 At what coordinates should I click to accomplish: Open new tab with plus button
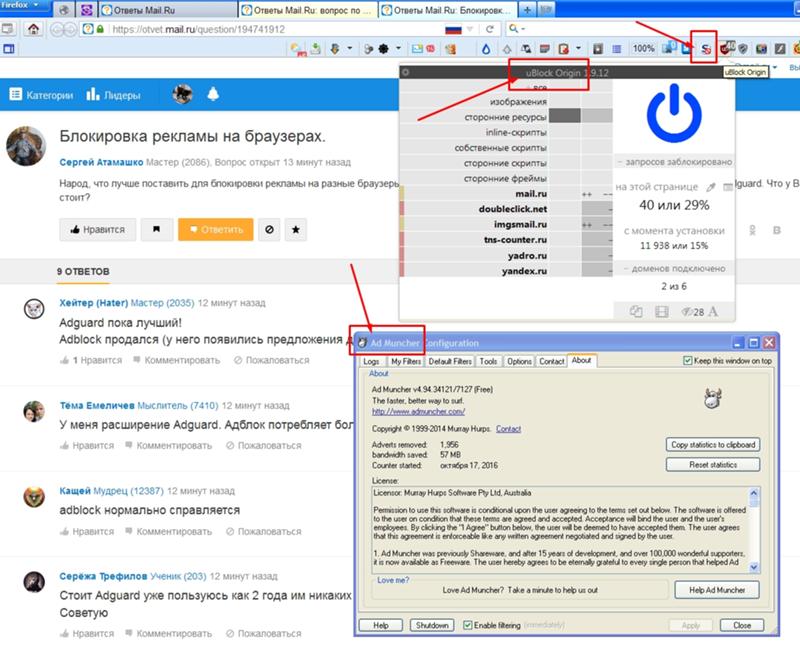(527, 9)
